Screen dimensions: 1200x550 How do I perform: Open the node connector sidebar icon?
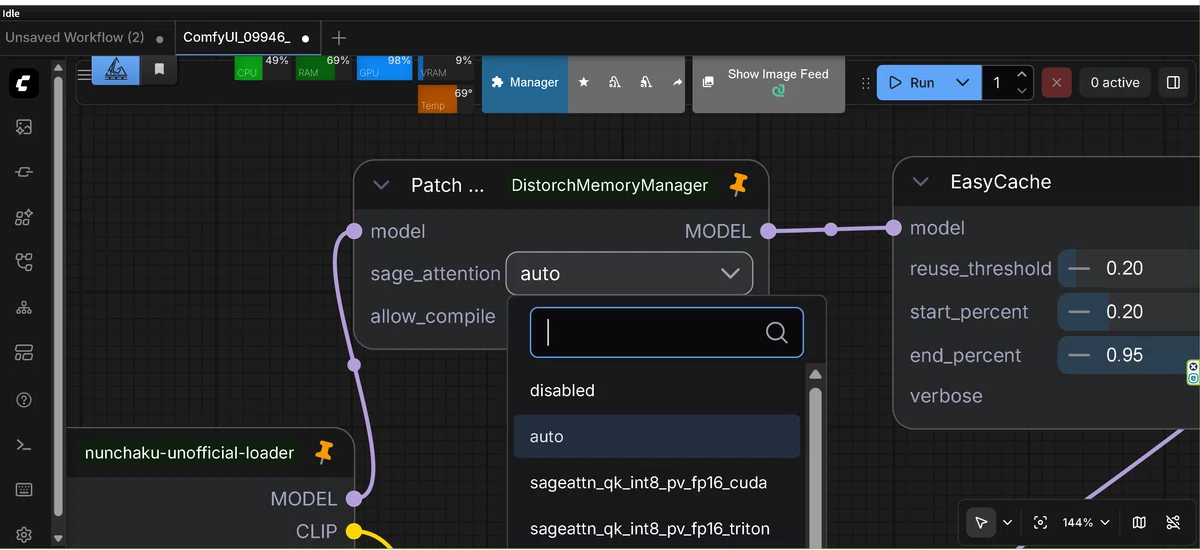(x=24, y=172)
